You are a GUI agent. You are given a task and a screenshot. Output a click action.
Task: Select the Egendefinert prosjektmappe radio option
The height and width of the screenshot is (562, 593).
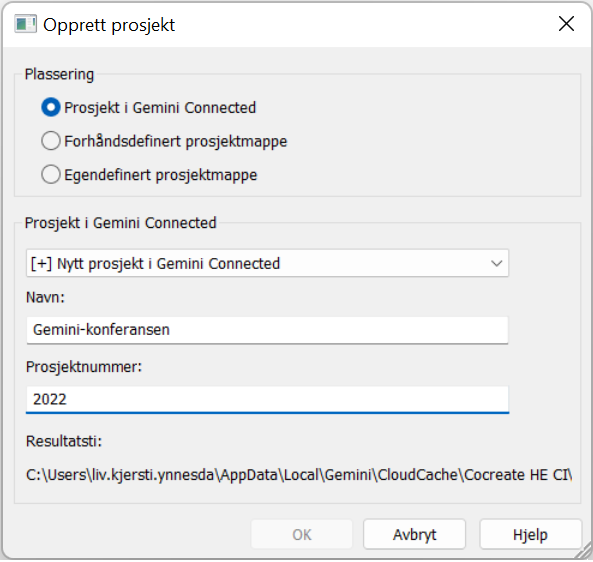[51, 175]
